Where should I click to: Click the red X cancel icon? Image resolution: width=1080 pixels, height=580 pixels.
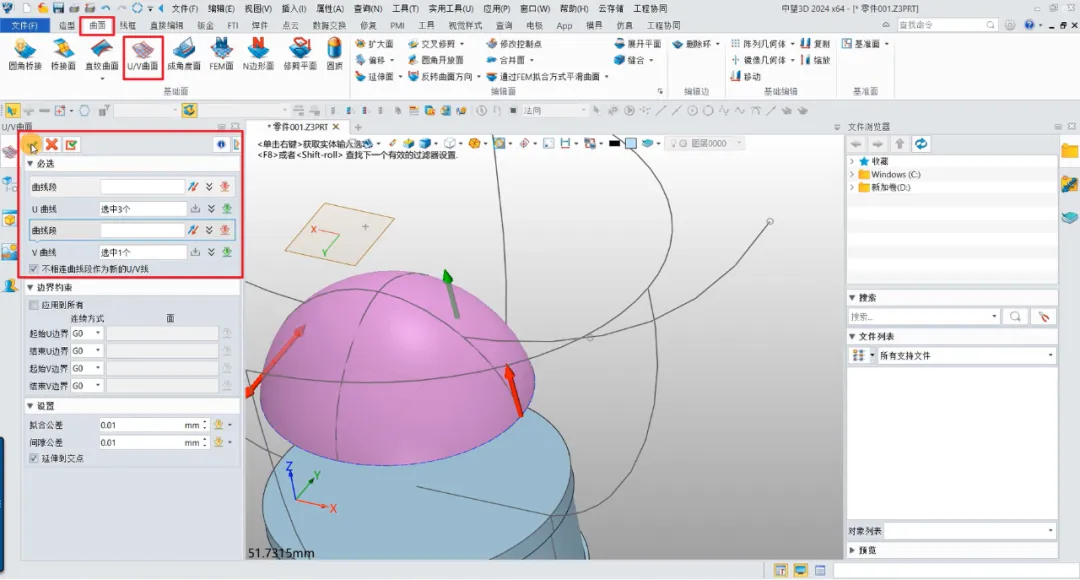coord(52,145)
